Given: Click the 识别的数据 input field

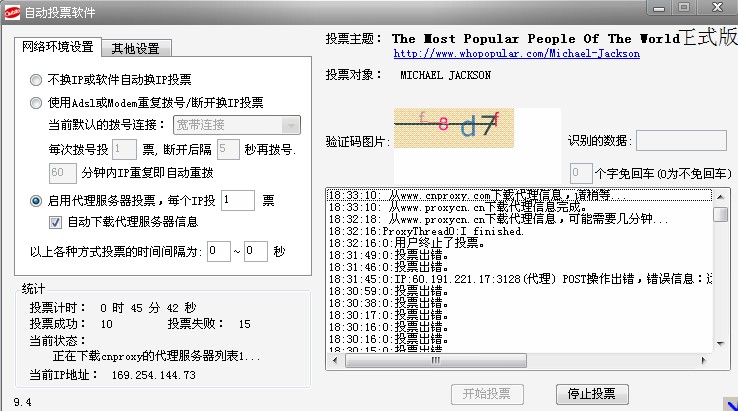Looking at the screenshot, I should pyautogui.click(x=681, y=141).
